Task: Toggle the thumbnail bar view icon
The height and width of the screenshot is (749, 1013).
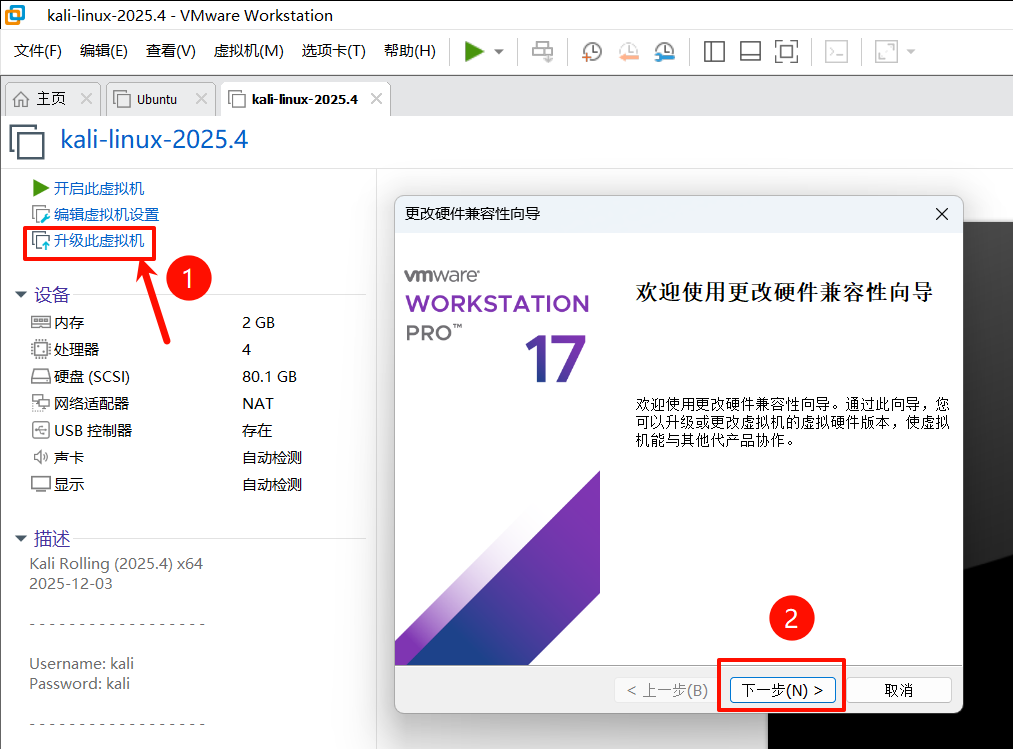Action: pyautogui.click(x=750, y=52)
